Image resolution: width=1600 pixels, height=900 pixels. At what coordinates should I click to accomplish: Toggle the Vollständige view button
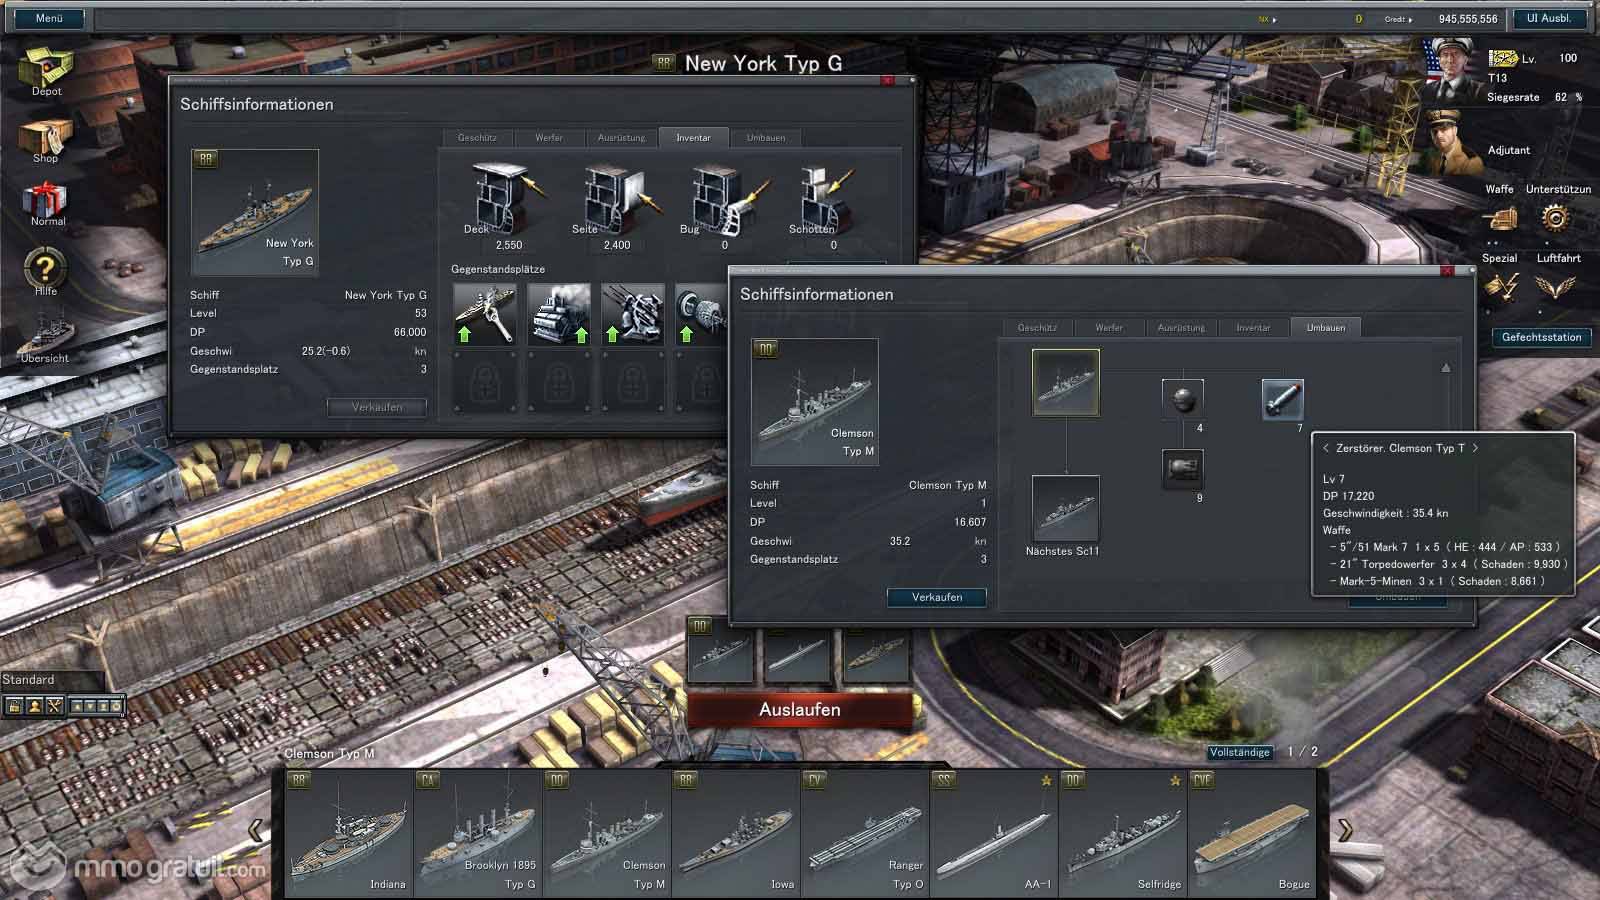1240,752
